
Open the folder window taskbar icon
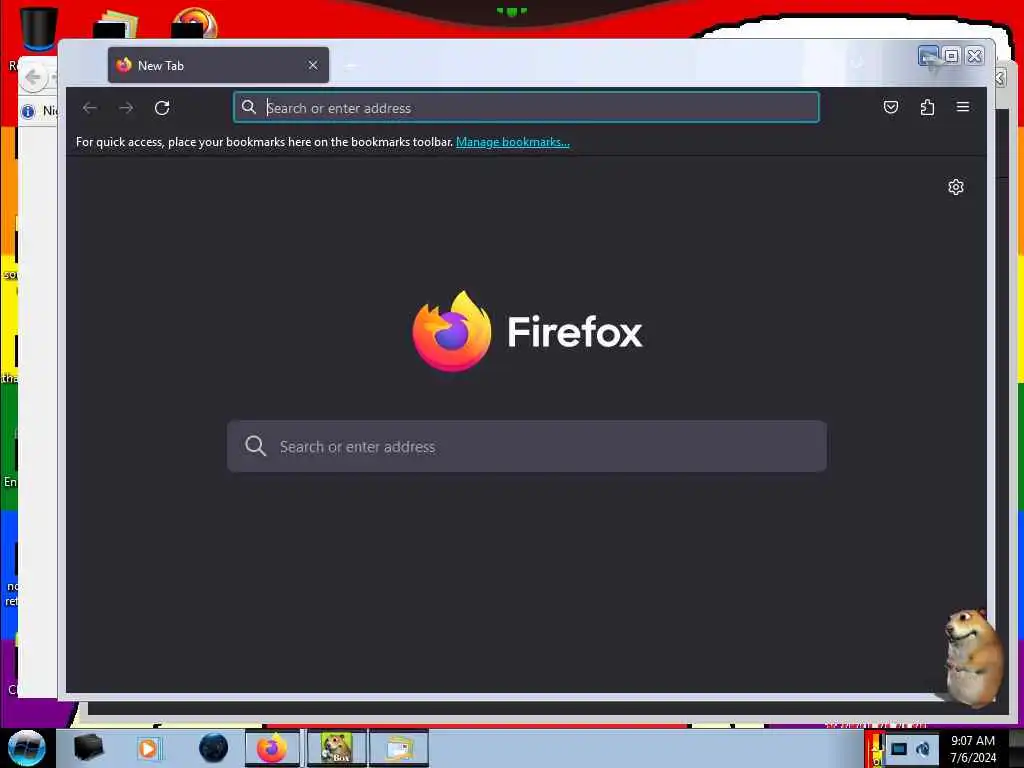coord(399,748)
